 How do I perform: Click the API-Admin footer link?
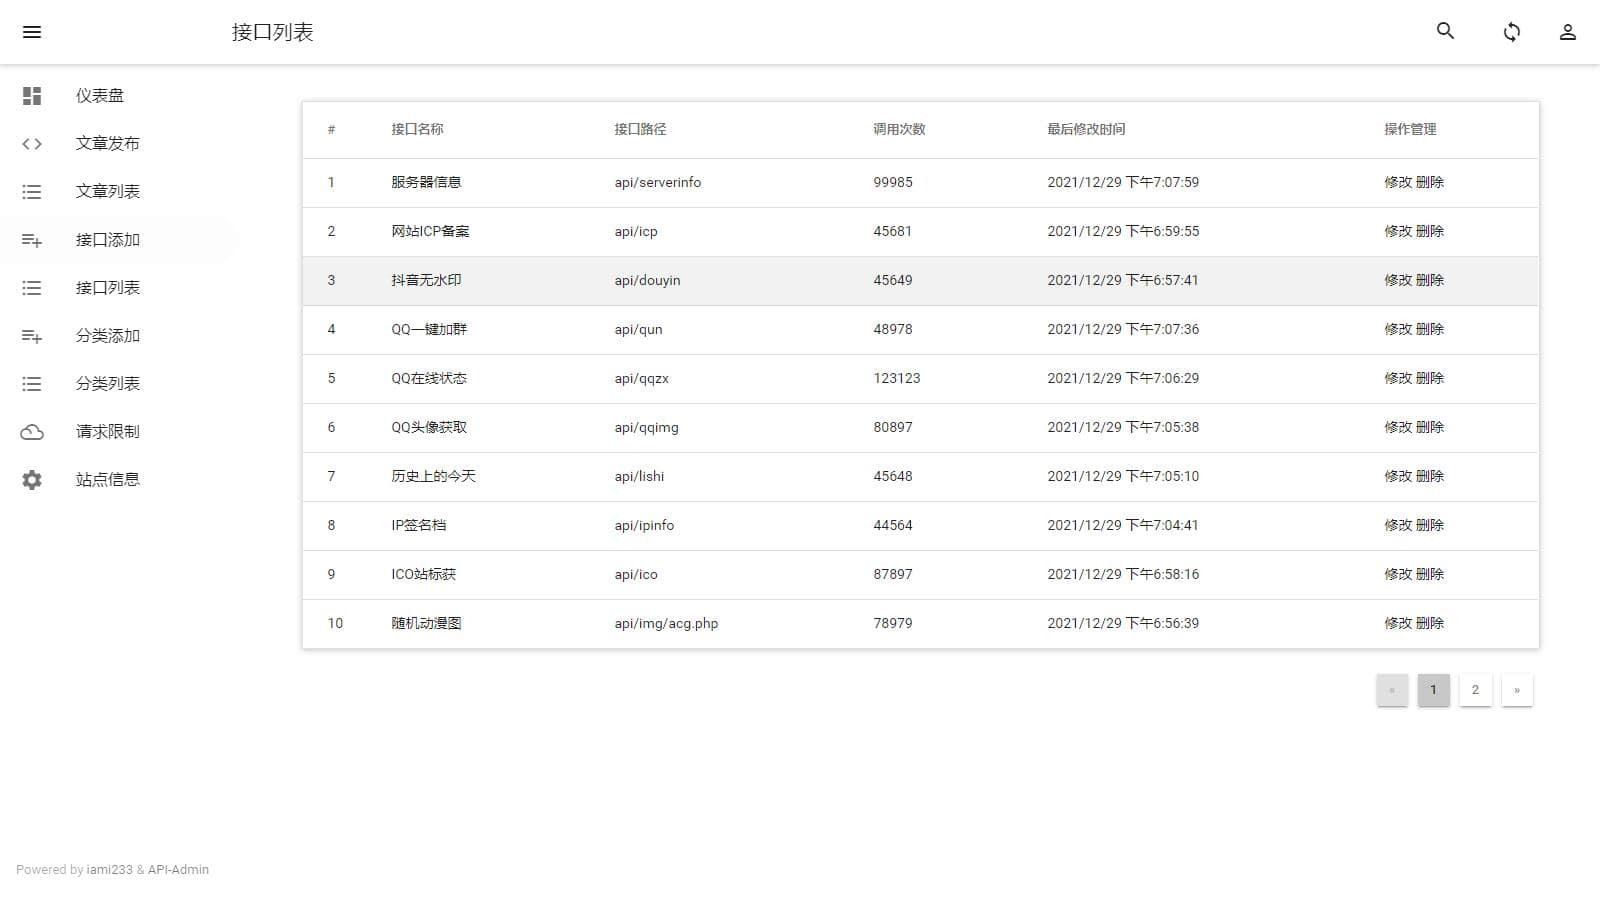coord(178,870)
